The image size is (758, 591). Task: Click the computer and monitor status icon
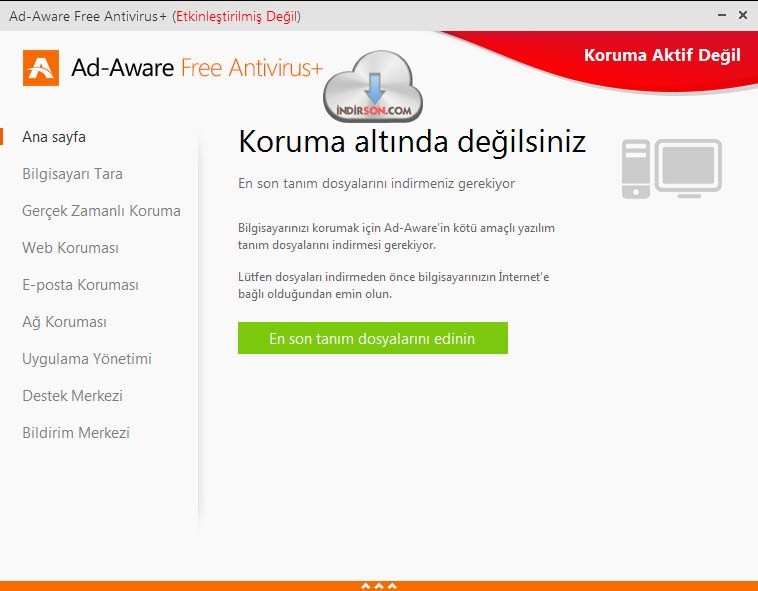(x=671, y=169)
